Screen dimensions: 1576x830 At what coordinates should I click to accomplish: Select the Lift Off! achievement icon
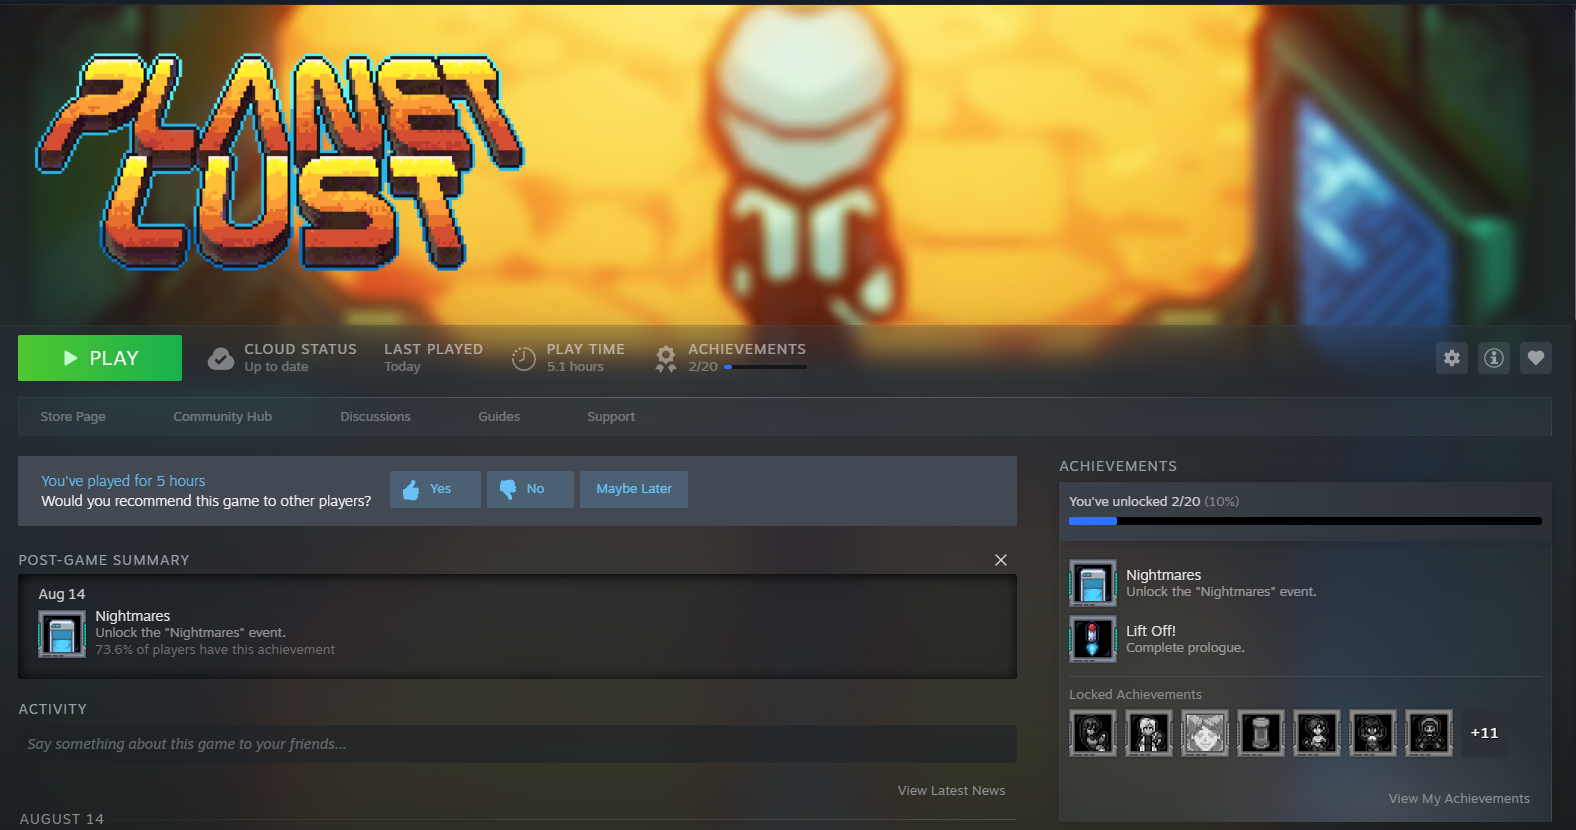click(1093, 639)
